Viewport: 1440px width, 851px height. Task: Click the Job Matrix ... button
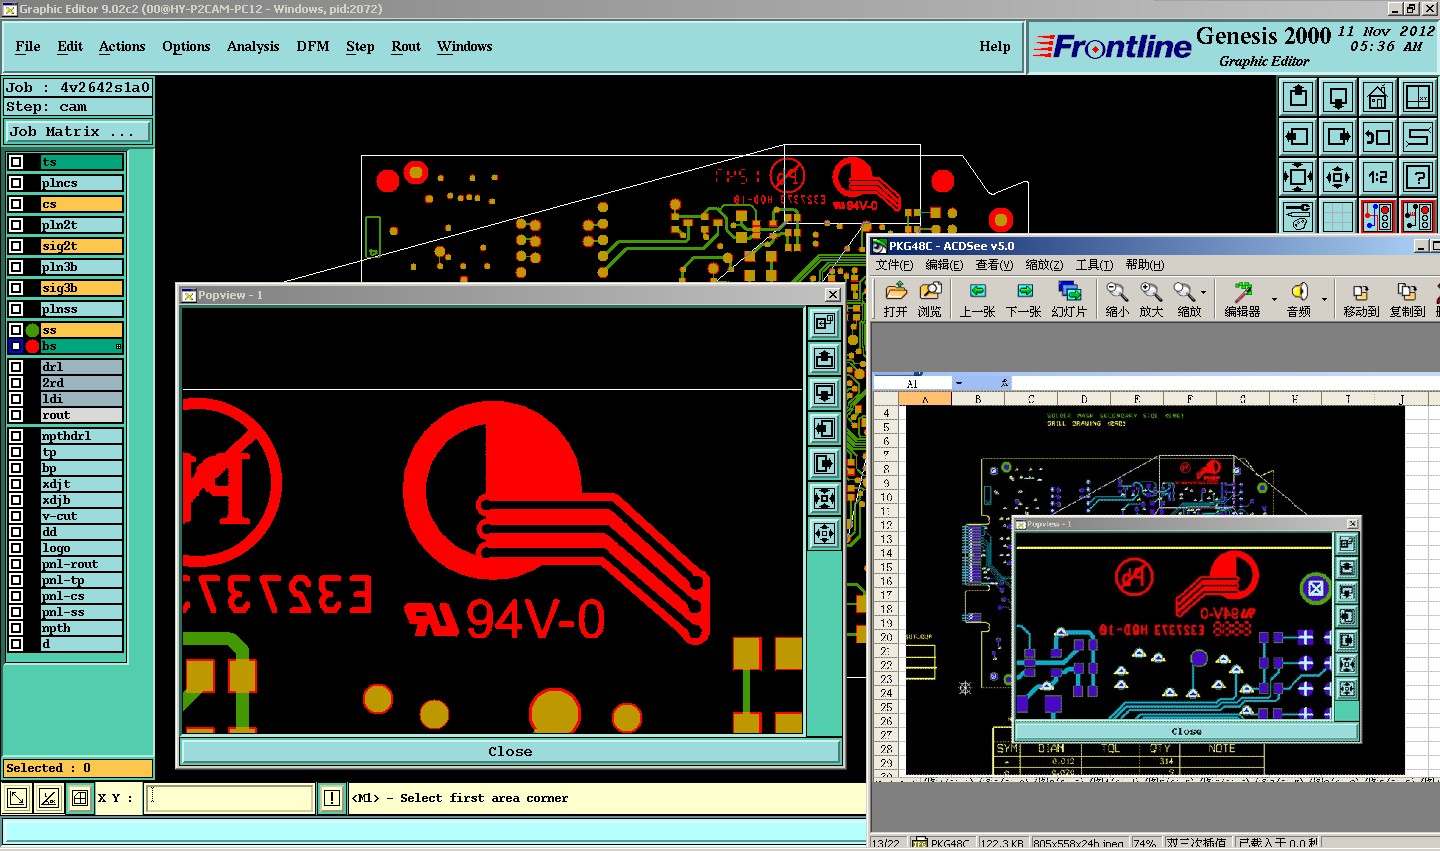point(78,131)
